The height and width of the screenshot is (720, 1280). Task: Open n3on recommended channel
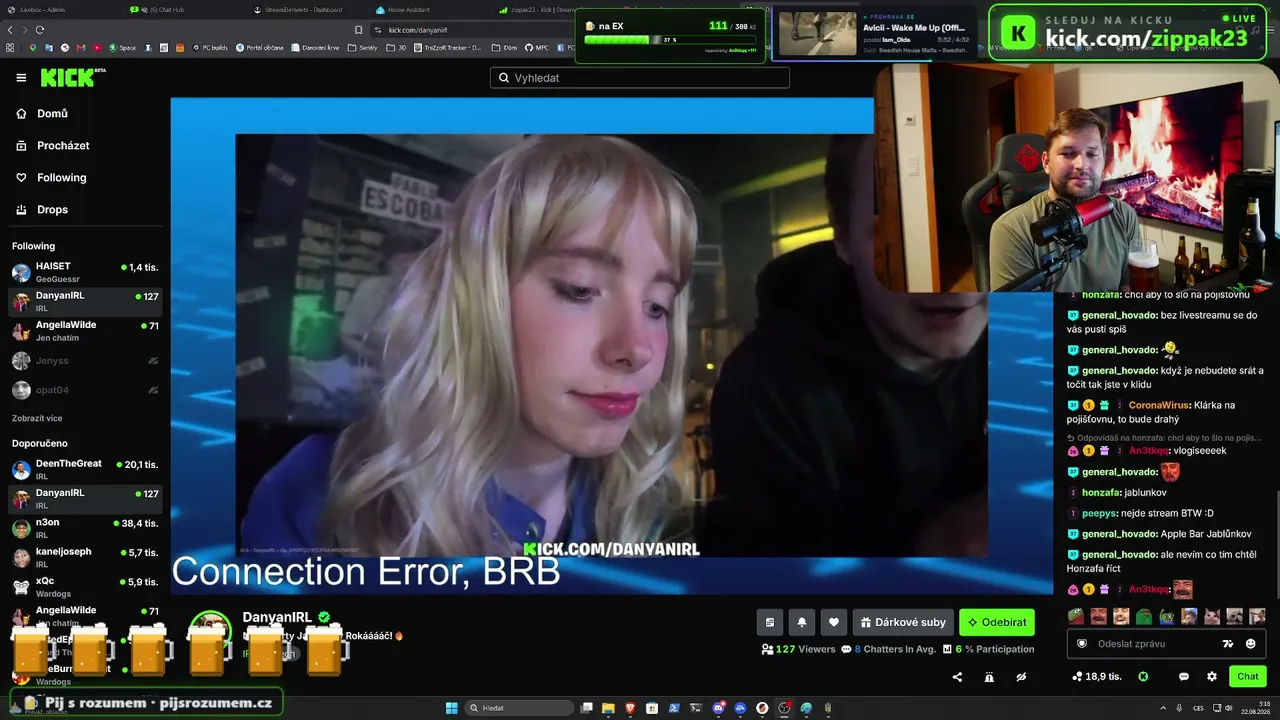pos(85,528)
